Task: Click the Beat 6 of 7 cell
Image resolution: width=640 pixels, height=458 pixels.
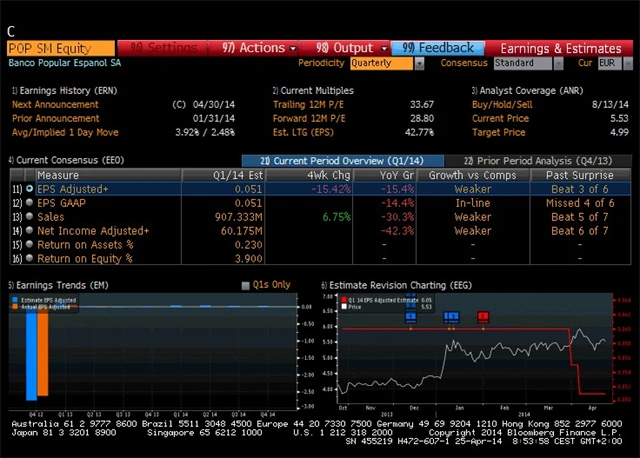Action: tap(580, 231)
